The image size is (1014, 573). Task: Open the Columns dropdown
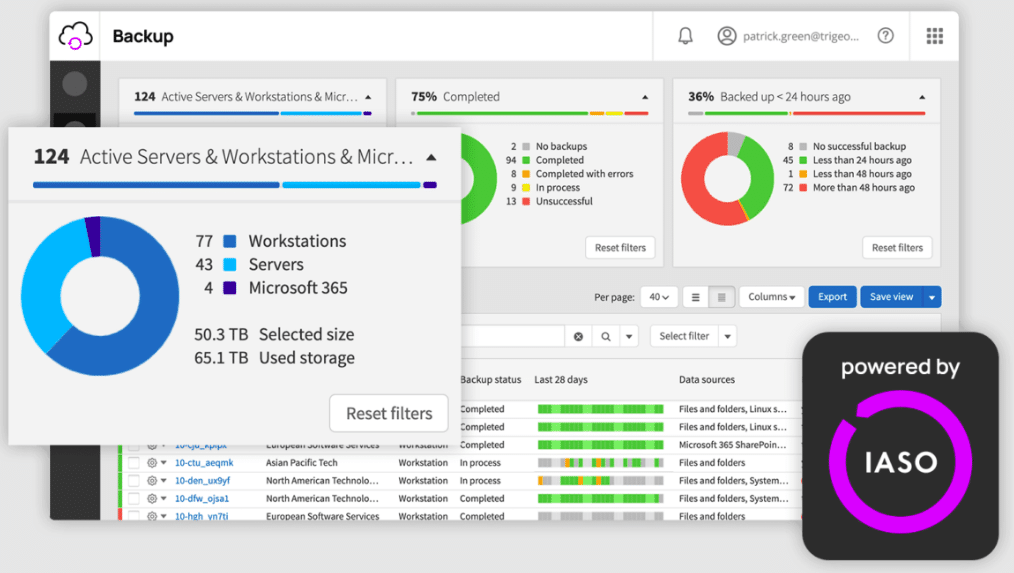771,297
